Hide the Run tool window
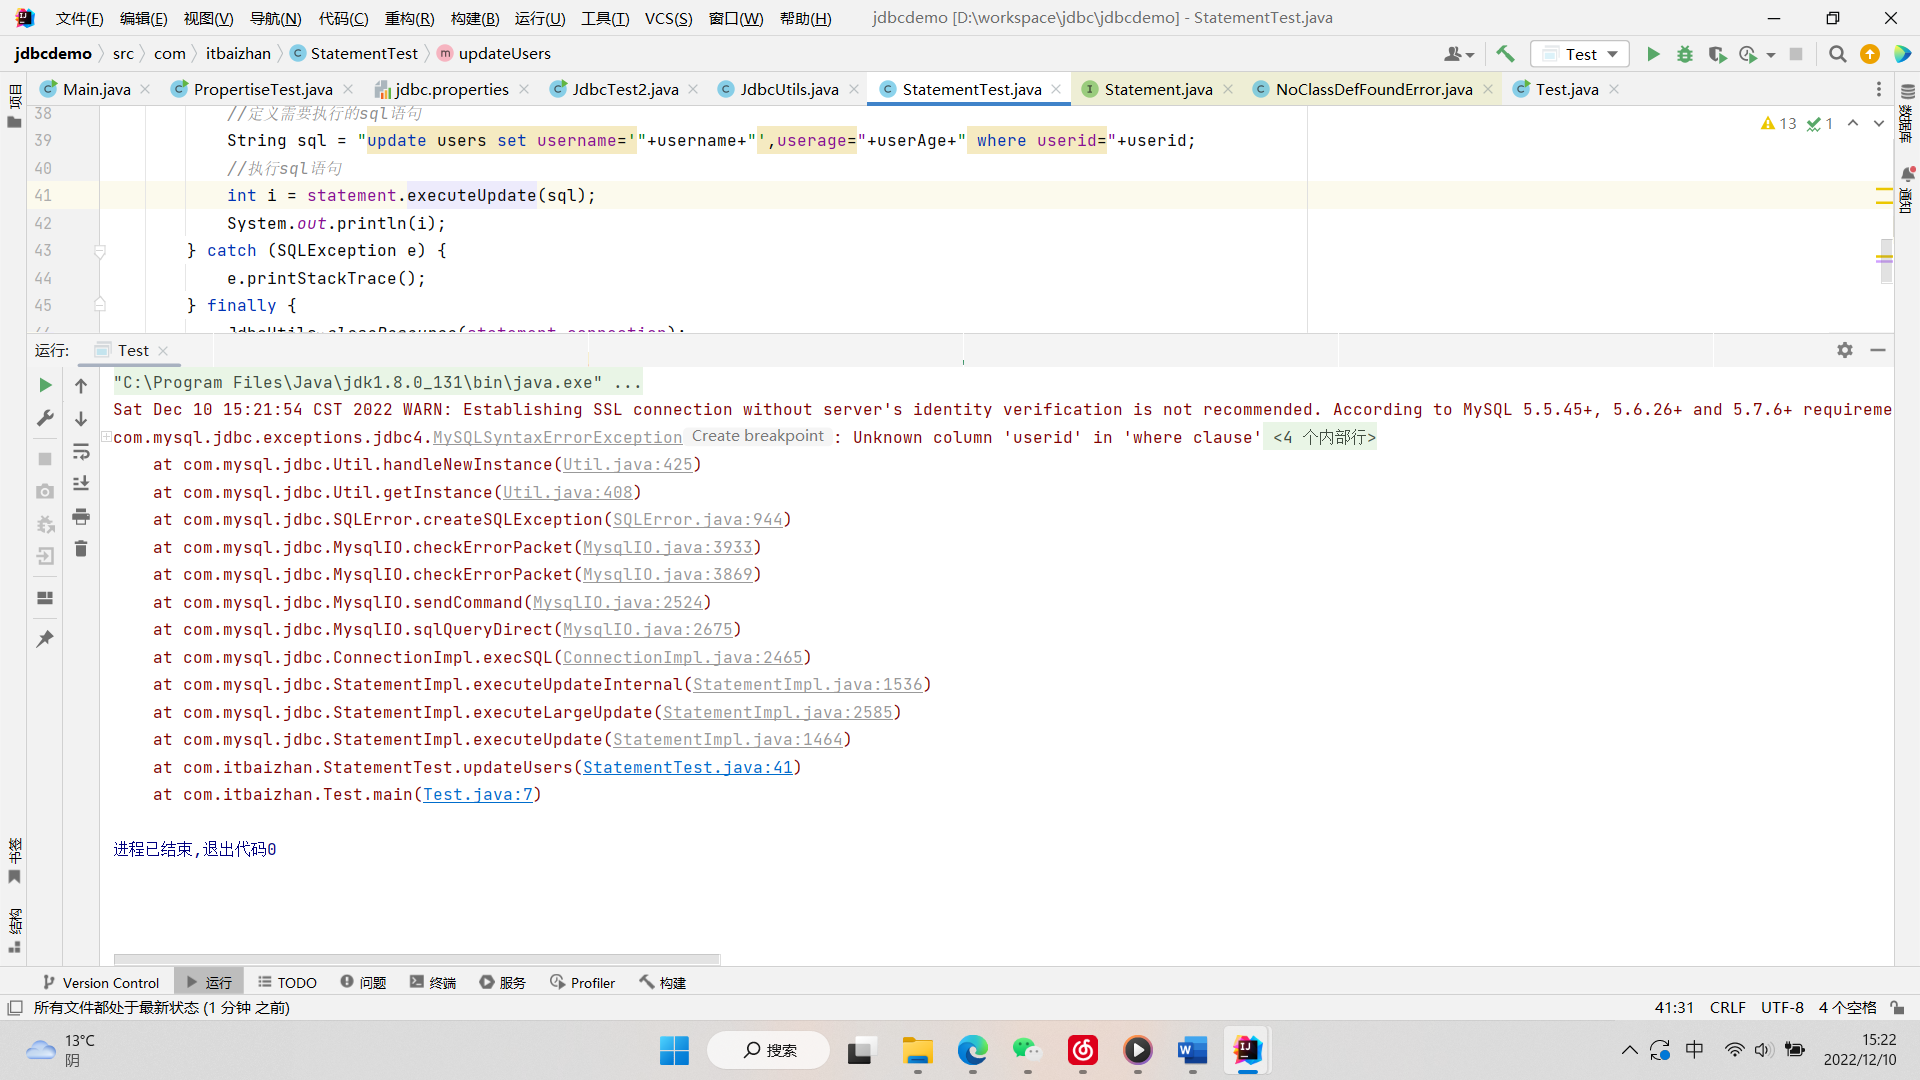The image size is (1920, 1080). click(1878, 350)
